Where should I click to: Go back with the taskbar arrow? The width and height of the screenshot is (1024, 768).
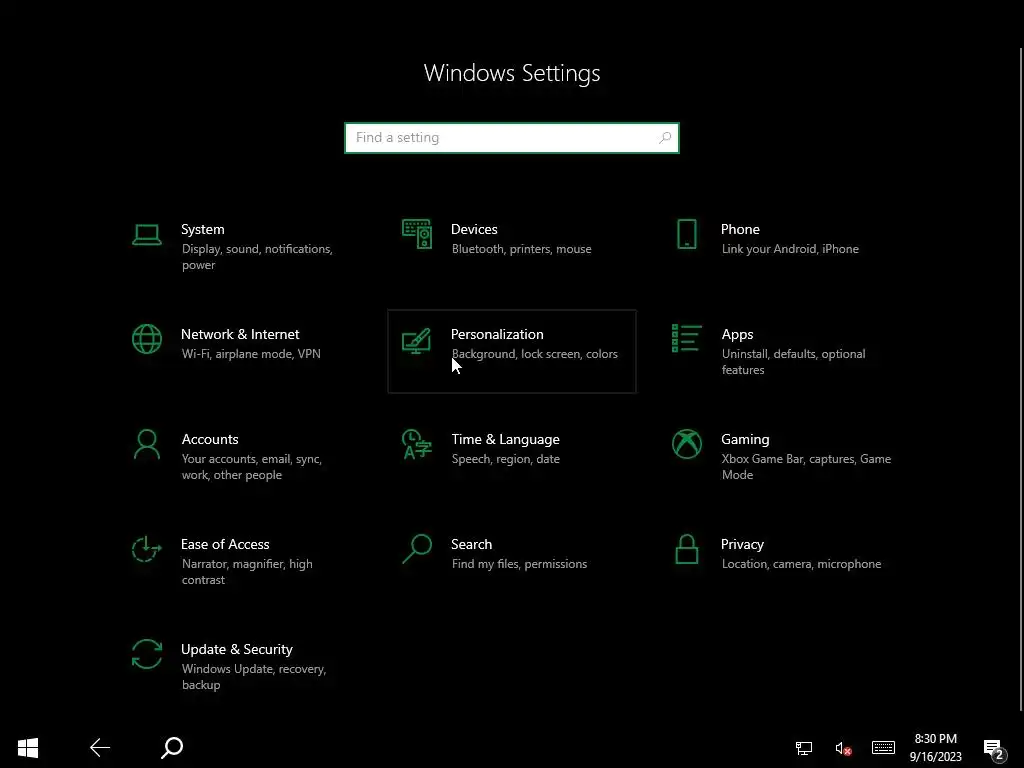tap(100, 748)
